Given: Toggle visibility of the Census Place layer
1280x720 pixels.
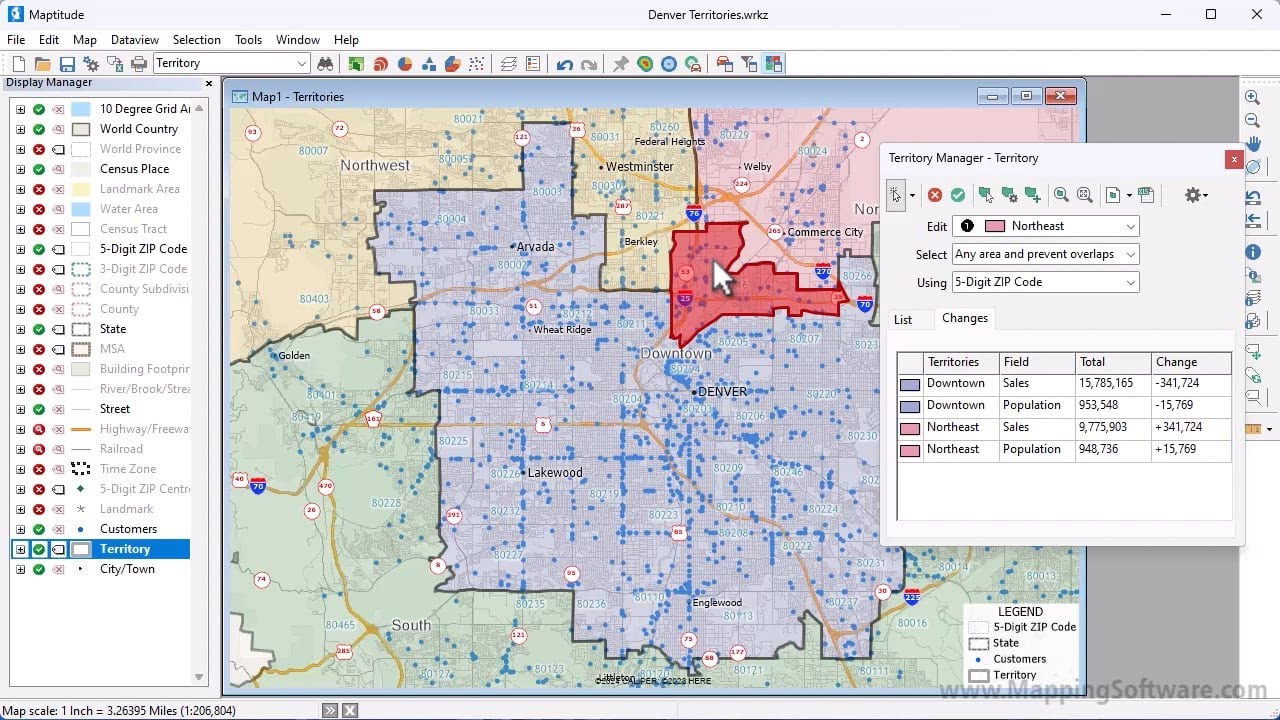Looking at the screenshot, I should point(39,169).
